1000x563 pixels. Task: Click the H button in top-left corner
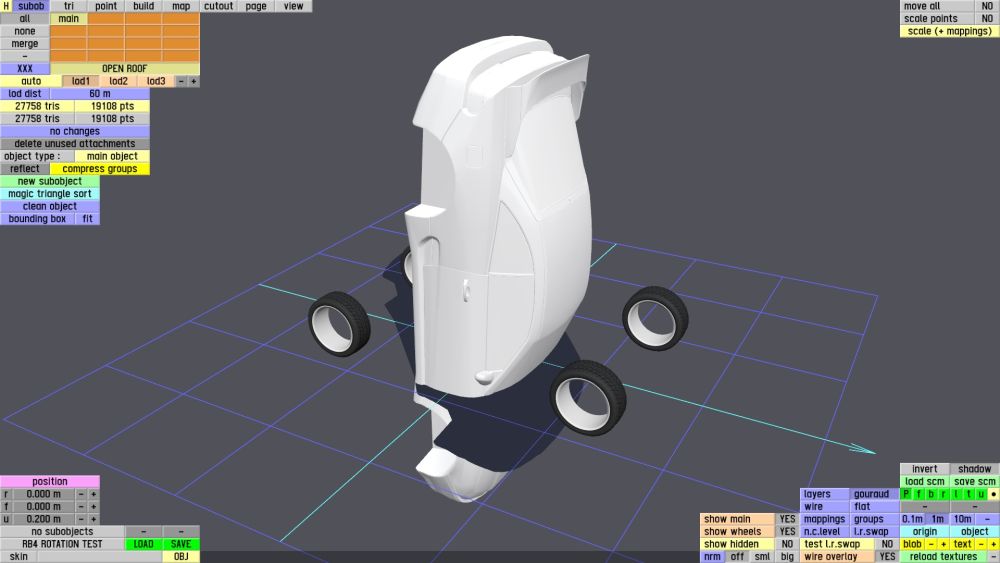click(x=6, y=6)
